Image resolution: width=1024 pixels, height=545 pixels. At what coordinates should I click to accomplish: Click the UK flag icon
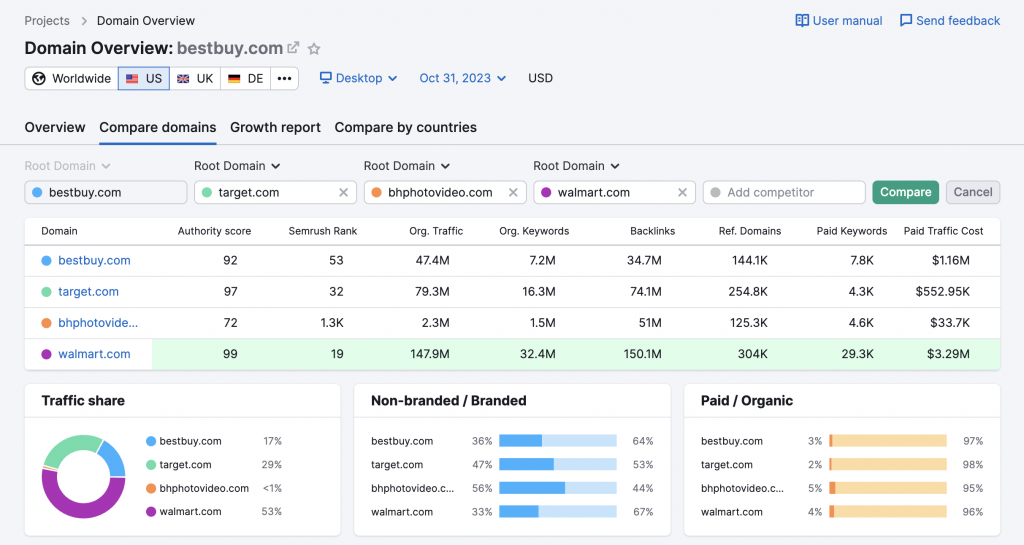pyautogui.click(x=184, y=78)
